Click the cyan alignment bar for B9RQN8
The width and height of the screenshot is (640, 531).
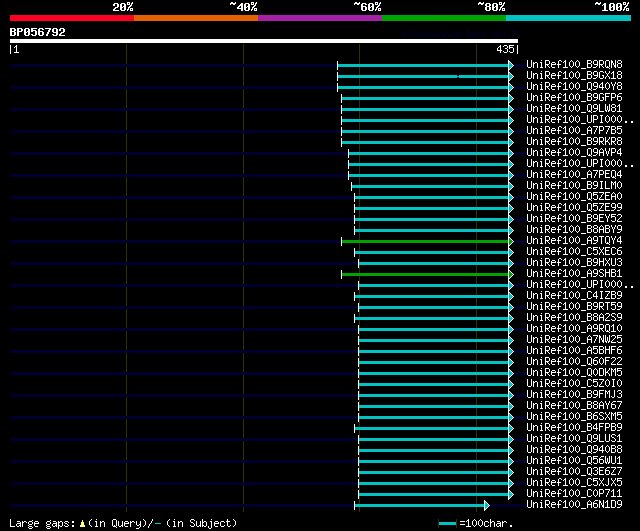coord(423,65)
